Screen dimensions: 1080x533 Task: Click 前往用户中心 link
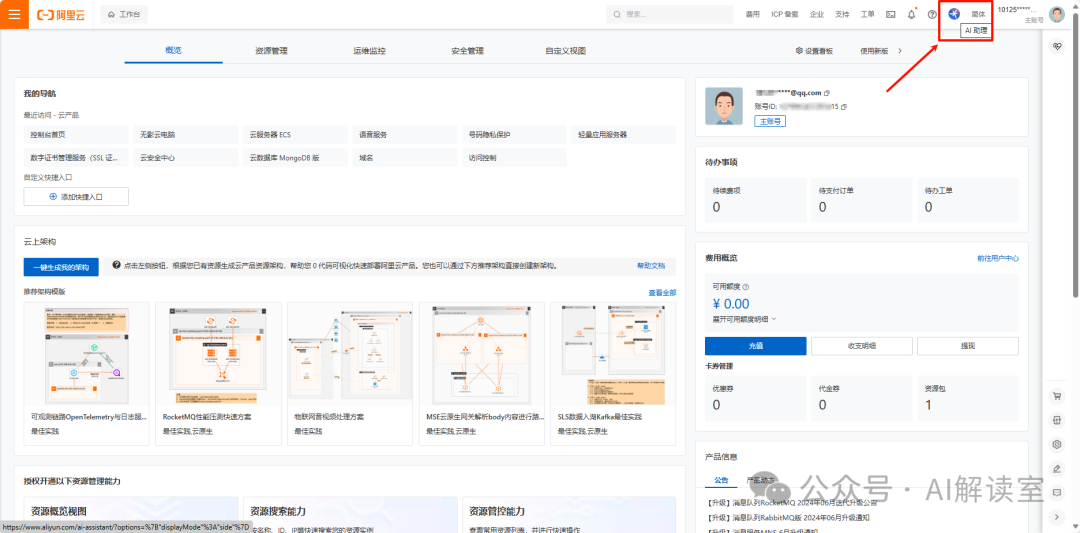(x=997, y=258)
